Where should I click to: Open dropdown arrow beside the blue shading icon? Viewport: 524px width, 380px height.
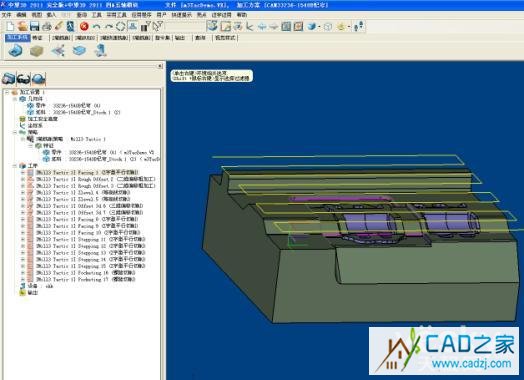(x=319, y=27)
